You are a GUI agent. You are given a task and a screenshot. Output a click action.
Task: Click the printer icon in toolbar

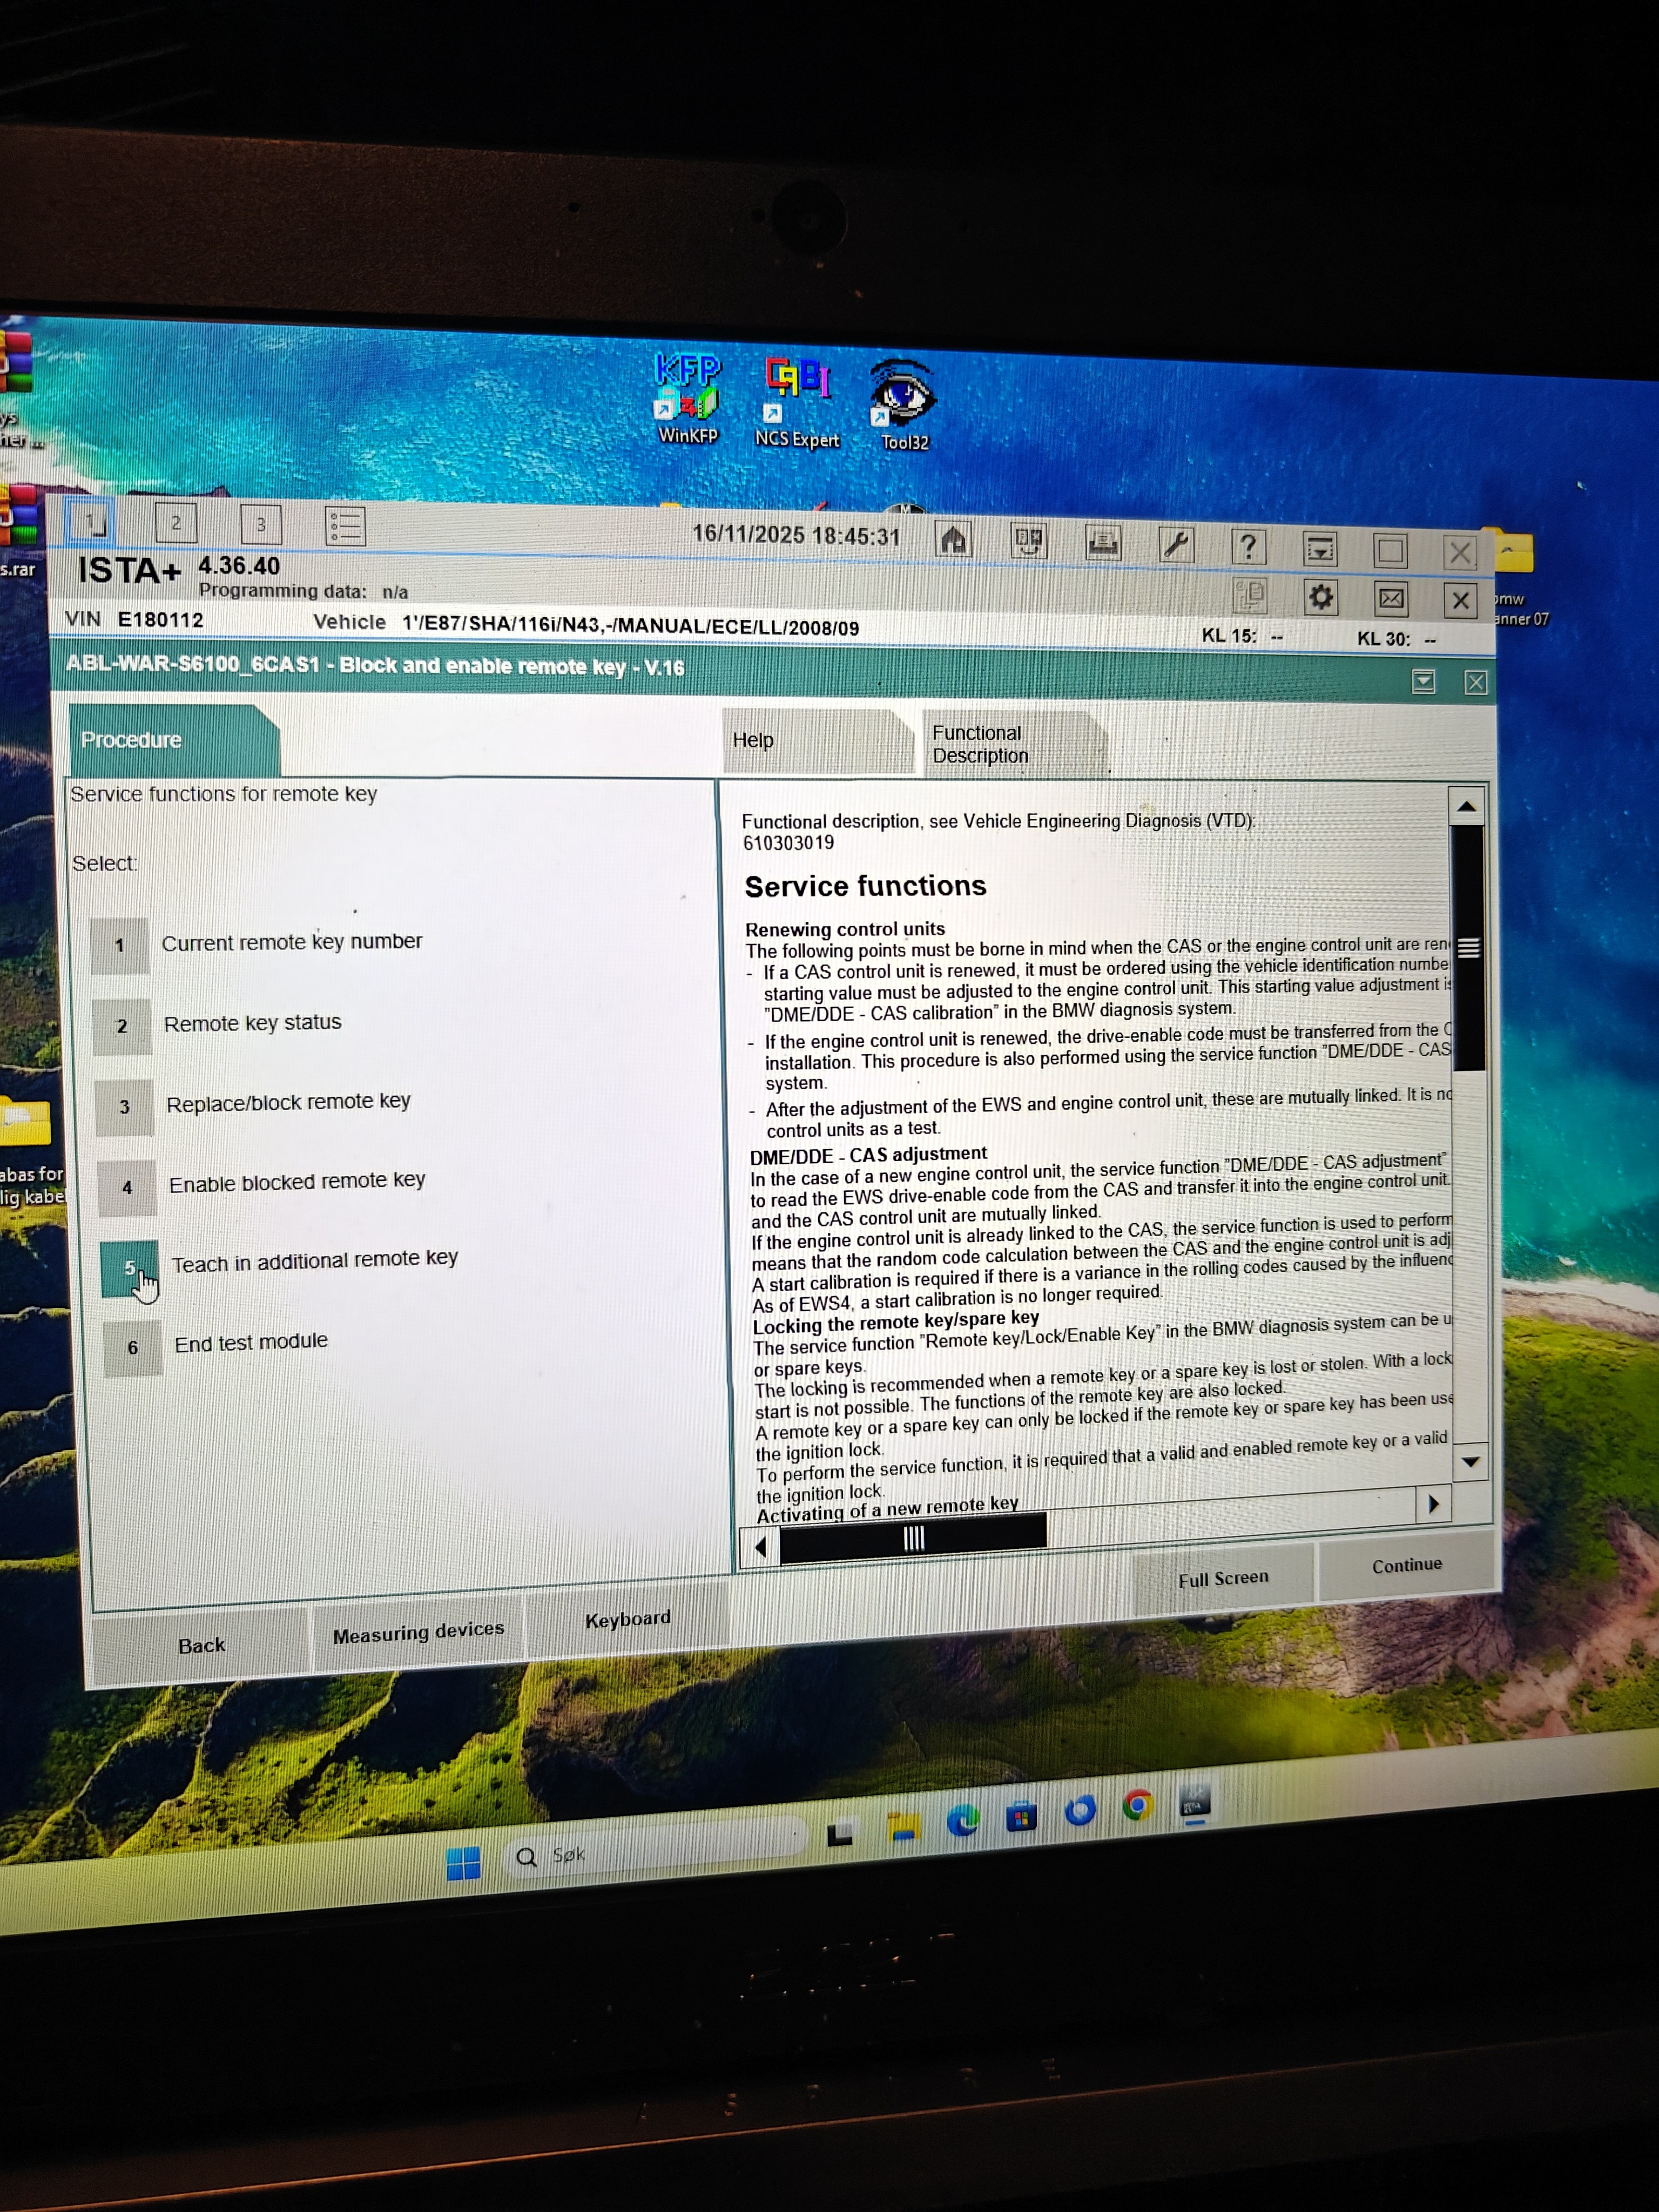(x=1102, y=543)
